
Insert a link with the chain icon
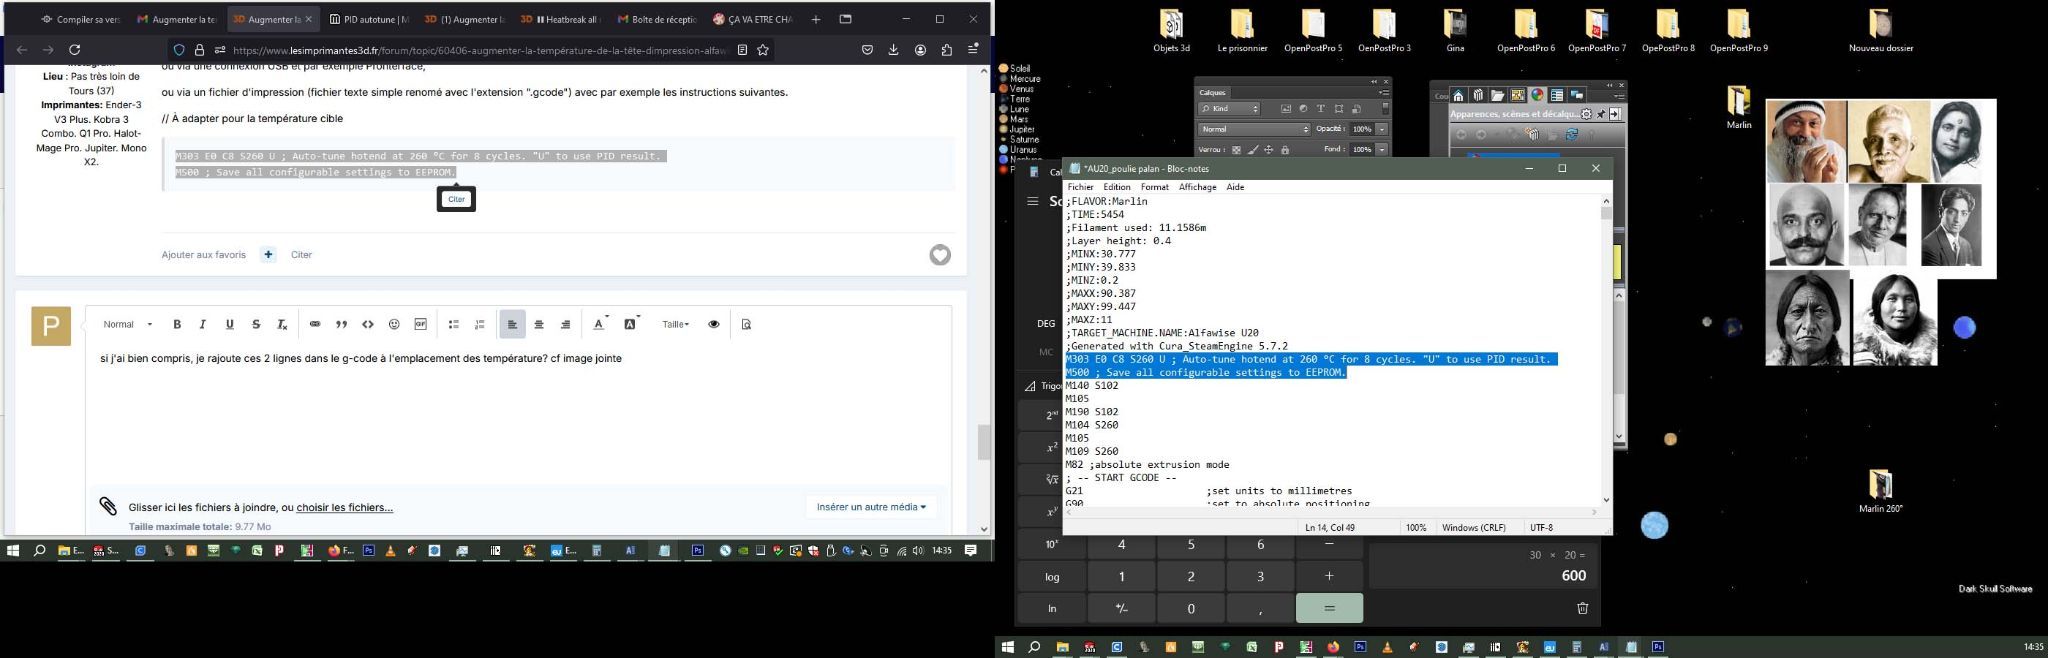click(x=315, y=324)
